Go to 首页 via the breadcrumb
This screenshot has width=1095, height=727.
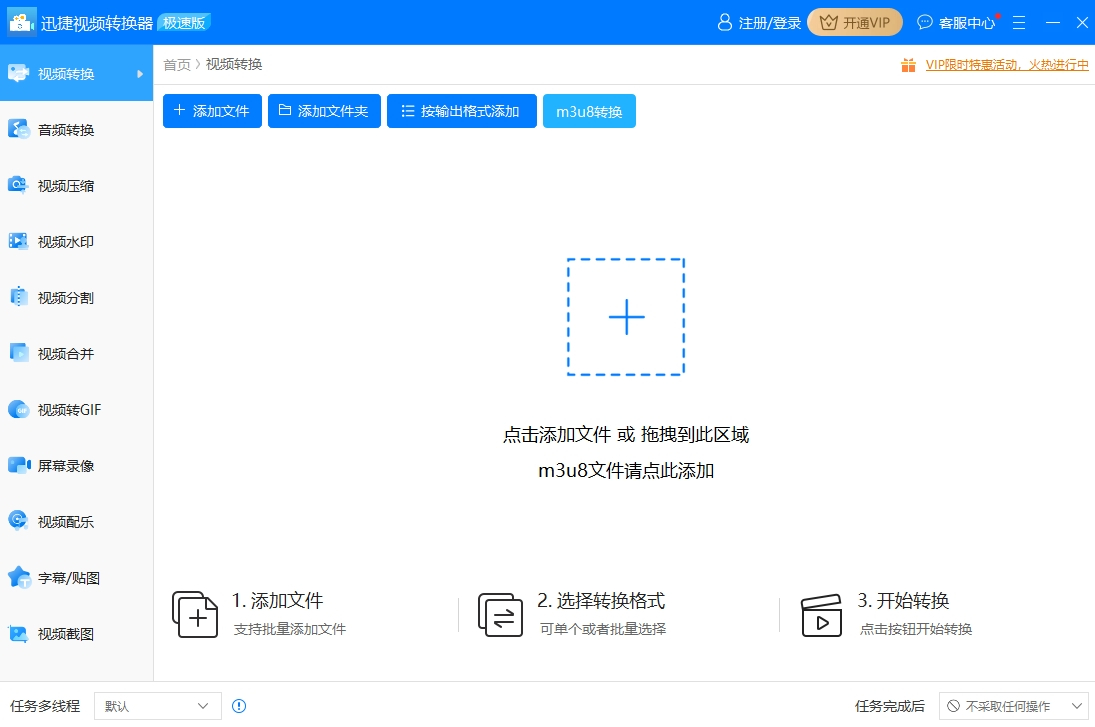176,64
